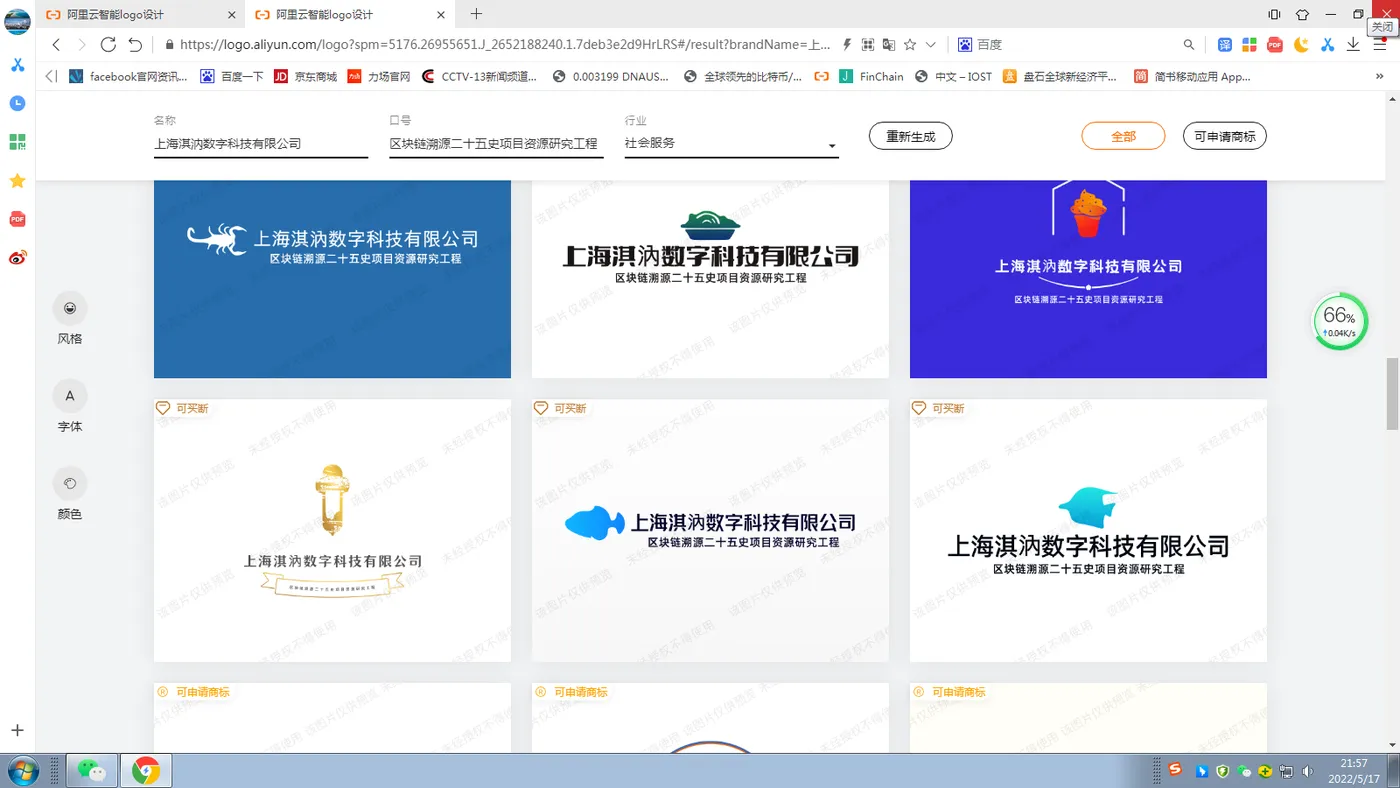Click the page vertical scrollbar thumb
The height and width of the screenshot is (788, 1400).
point(1391,393)
